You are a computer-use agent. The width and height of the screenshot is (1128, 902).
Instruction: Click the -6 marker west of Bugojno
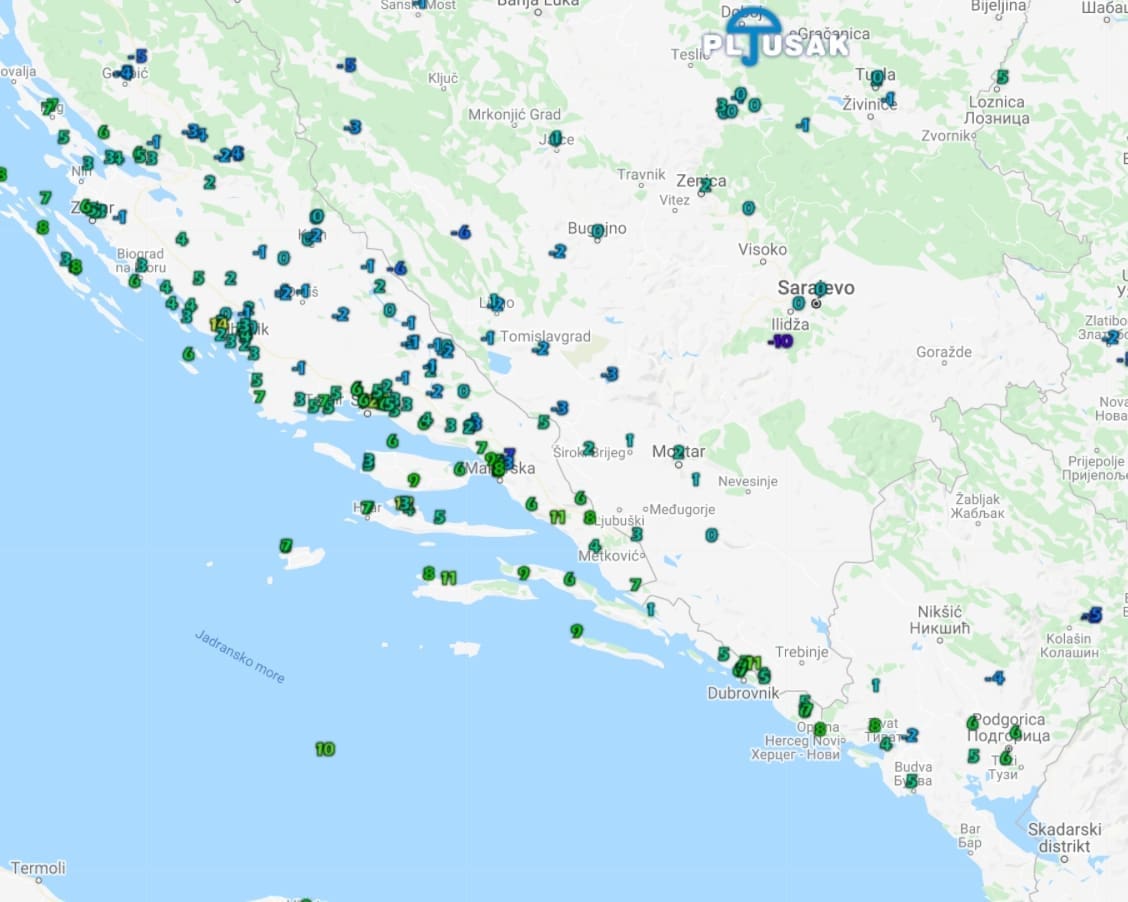[x=461, y=232]
